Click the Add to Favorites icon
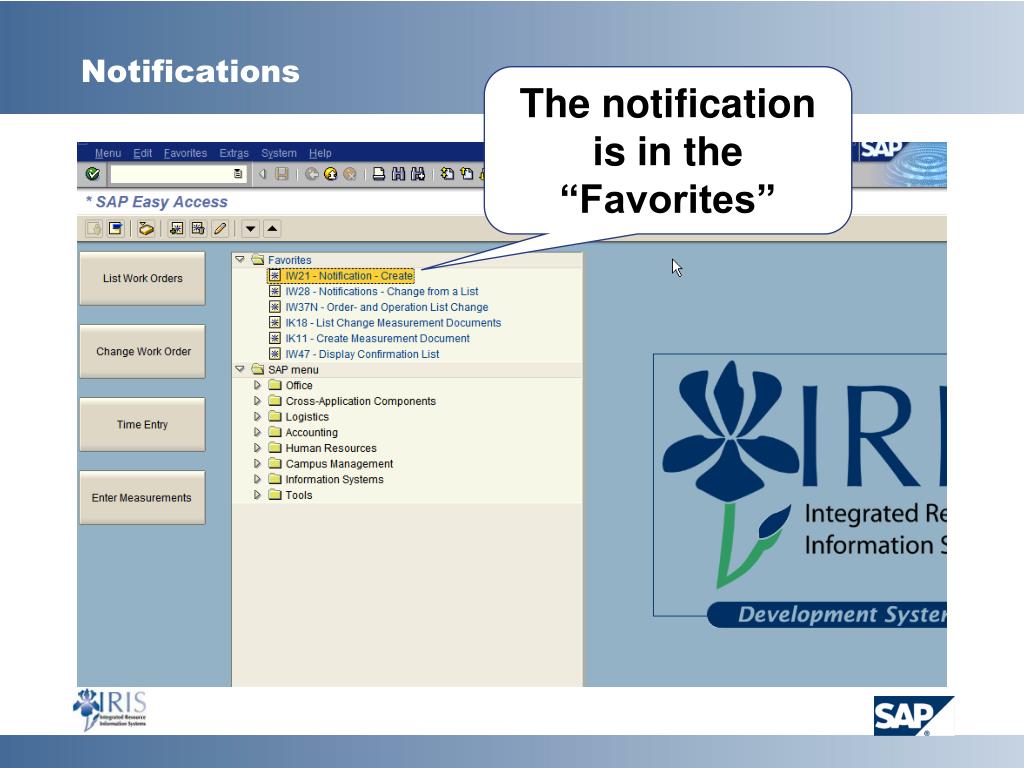The image size is (1024, 768). (x=176, y=229)
